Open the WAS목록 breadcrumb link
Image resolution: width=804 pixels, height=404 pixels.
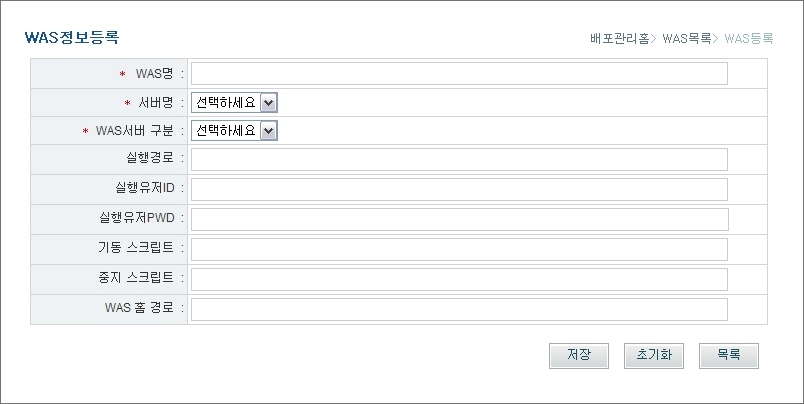pos(687,39)
